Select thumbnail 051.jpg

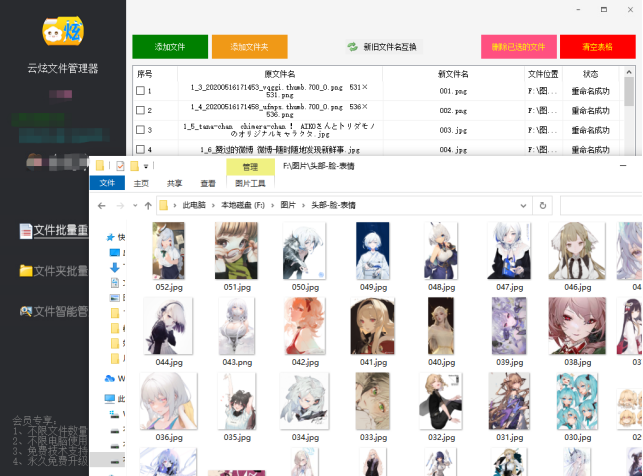[237, 251]
